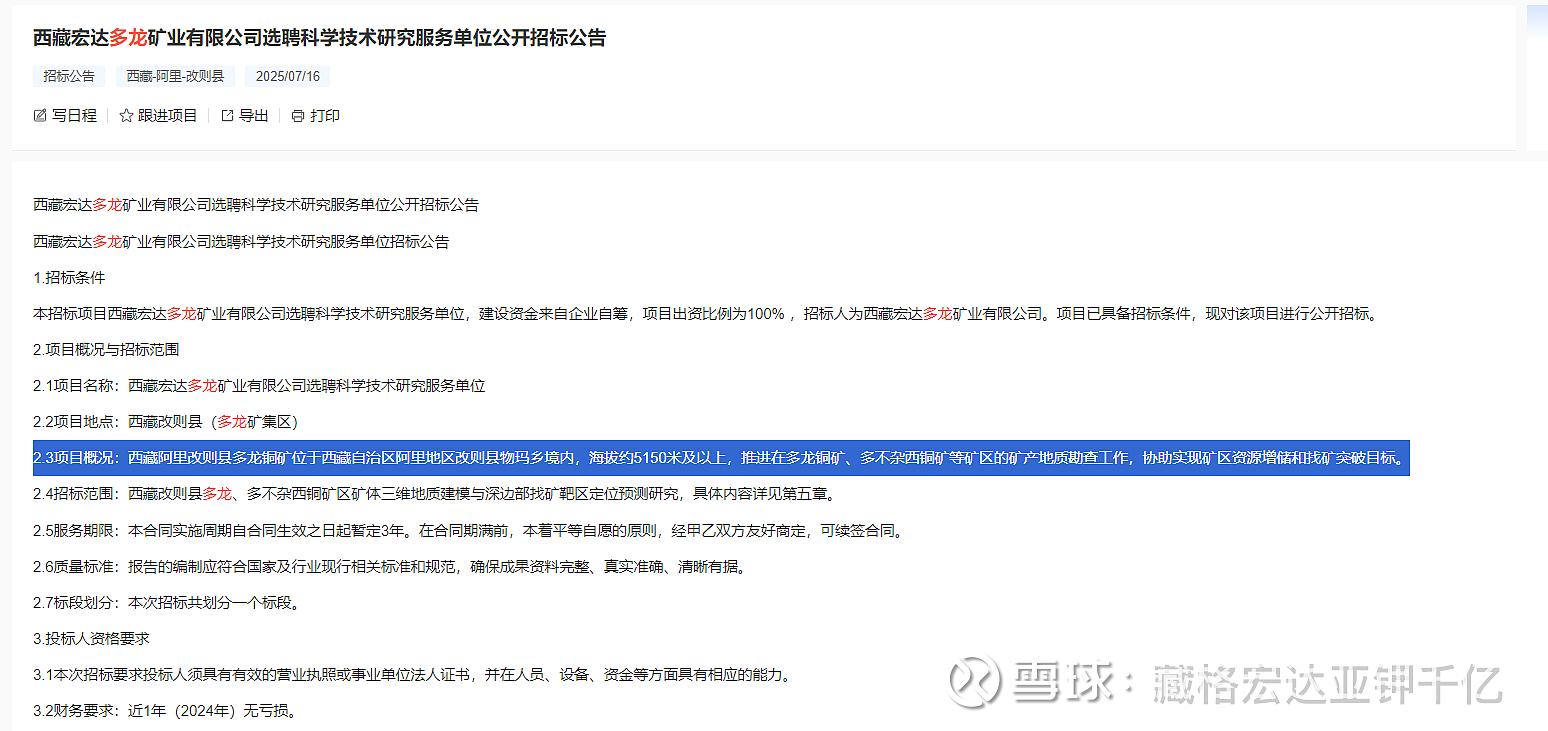Screen dimensions: 1548x731
Task: Click the body line ending 服务单位招标公告
Action: [x=241, y=241]
